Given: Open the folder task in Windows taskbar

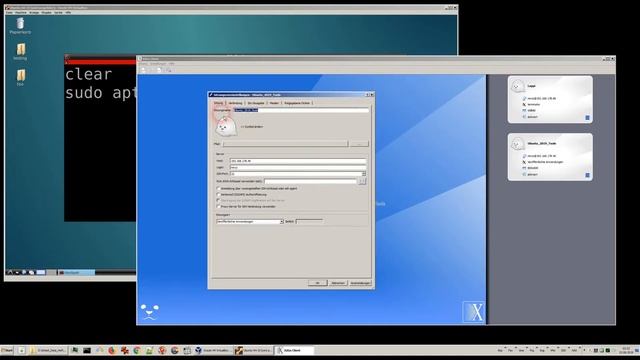Looking at the screenshot, I should [x=48, y=350].
